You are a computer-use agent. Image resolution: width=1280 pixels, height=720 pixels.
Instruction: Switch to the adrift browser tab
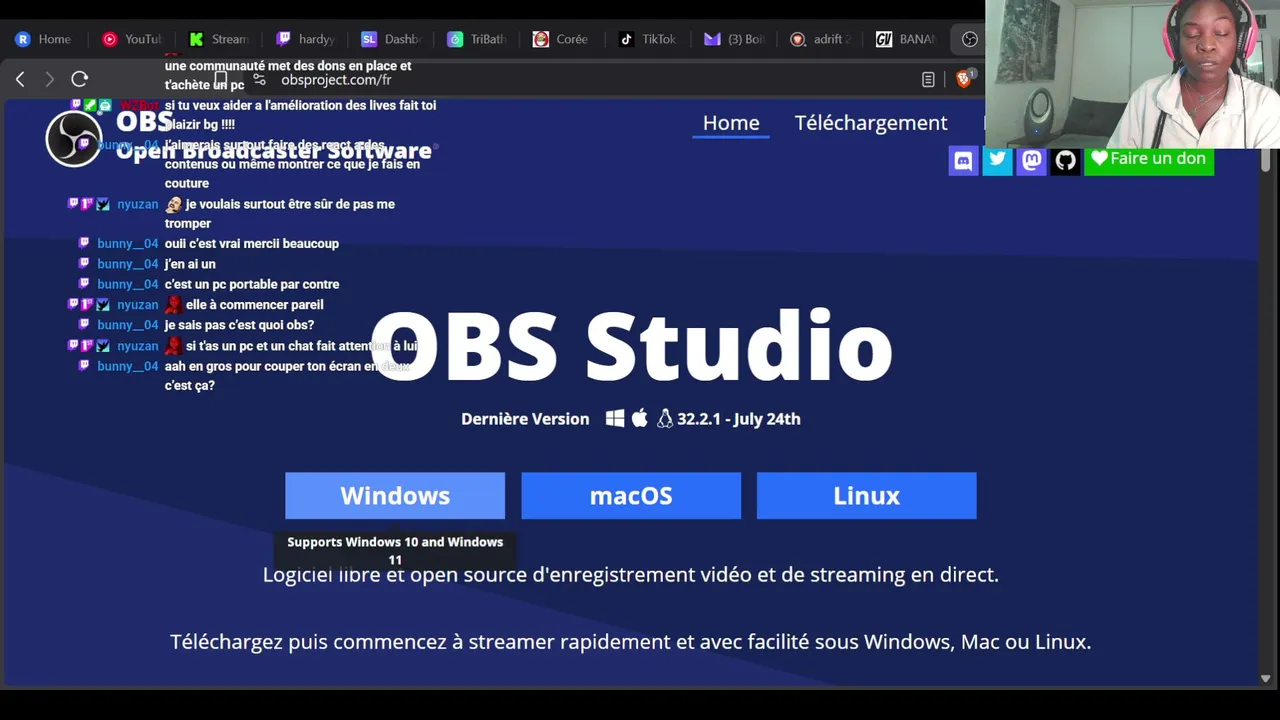(x=820, y=39)
